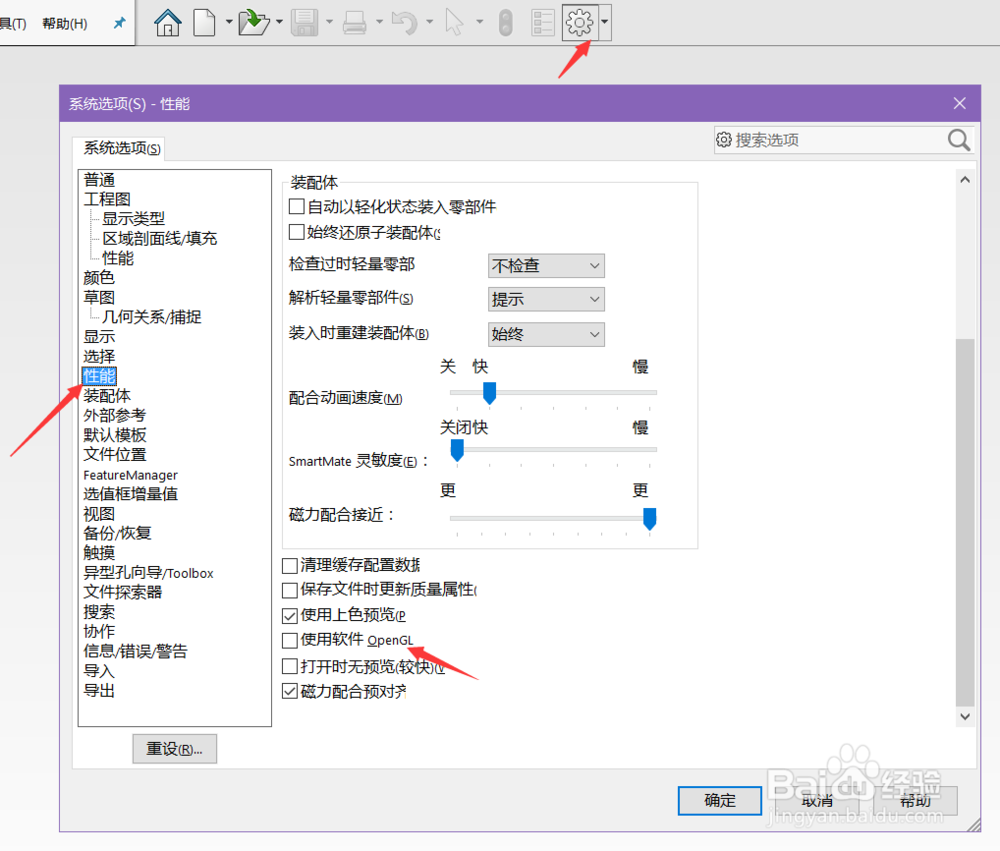
Task: Create a new document with the New icon
Action: pos(205,21)
